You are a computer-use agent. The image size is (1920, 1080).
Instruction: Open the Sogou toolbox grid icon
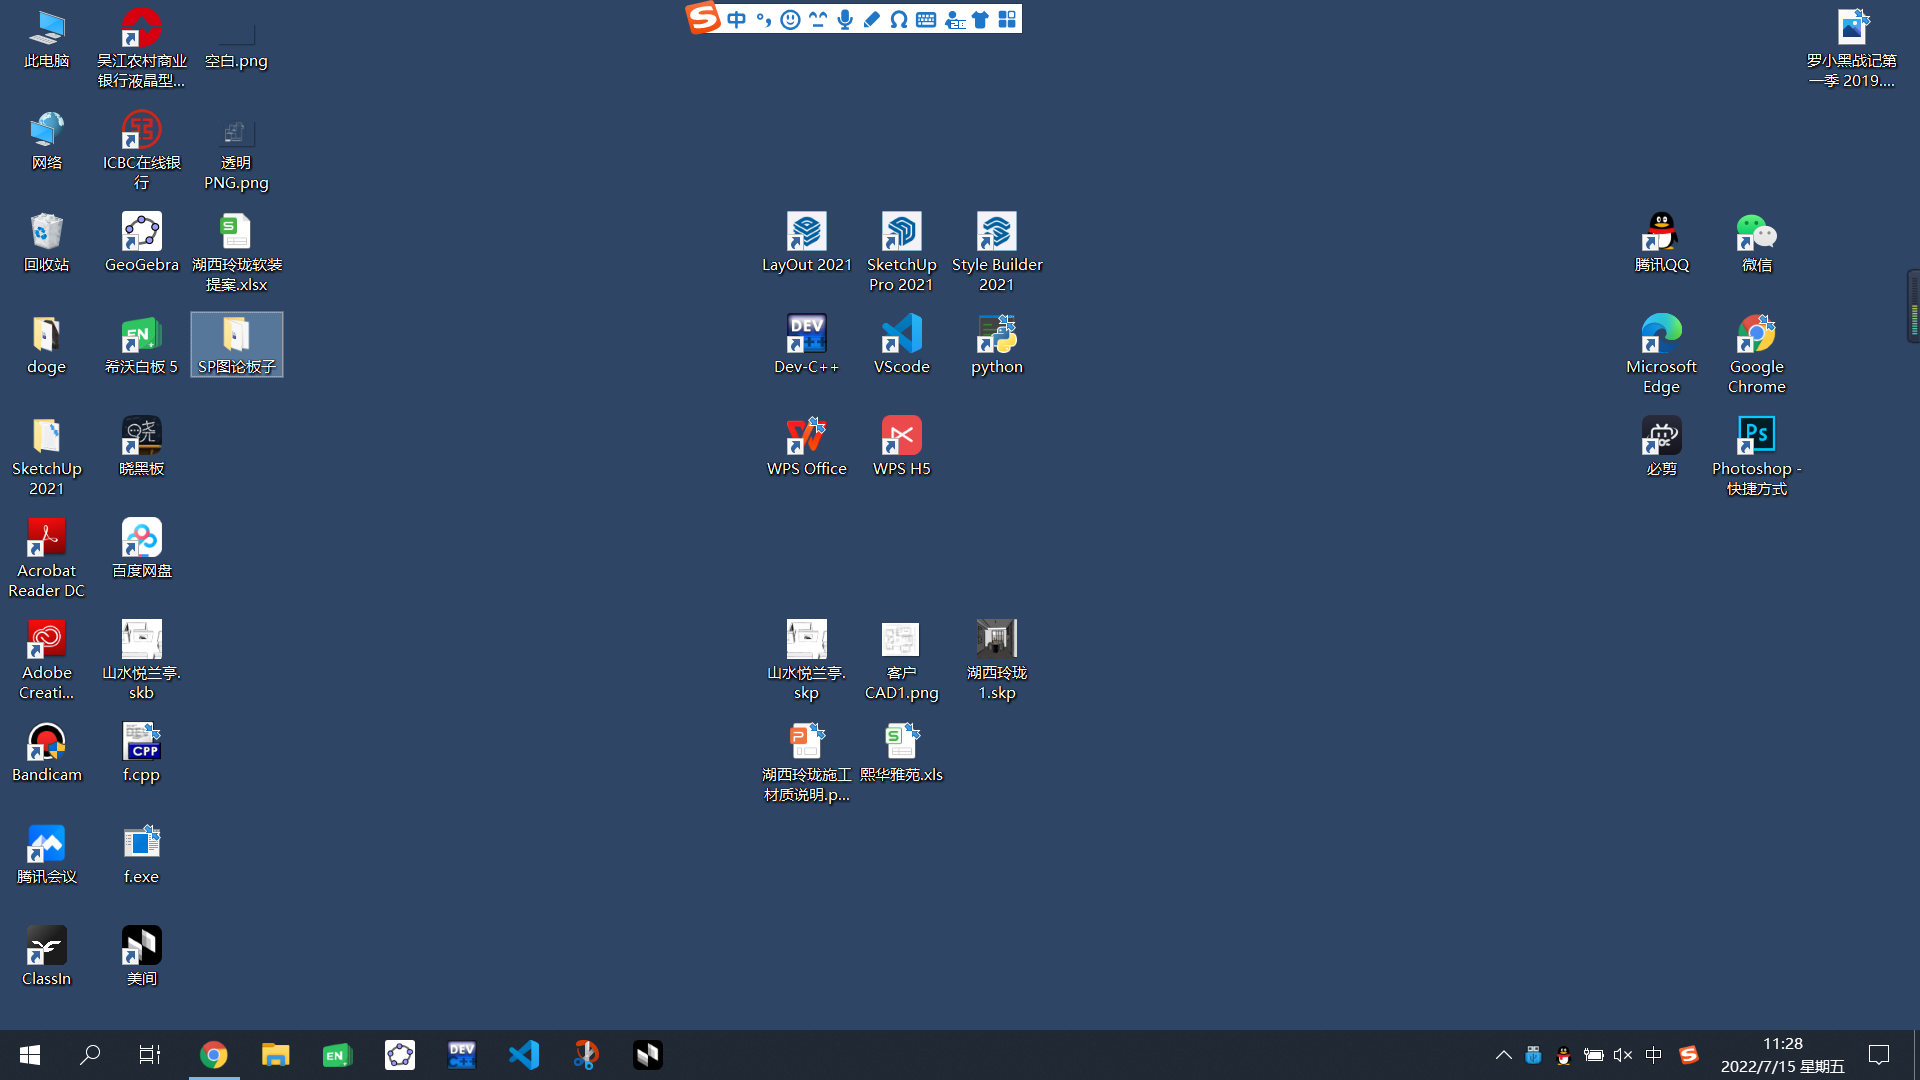[x=1007, y=19]
